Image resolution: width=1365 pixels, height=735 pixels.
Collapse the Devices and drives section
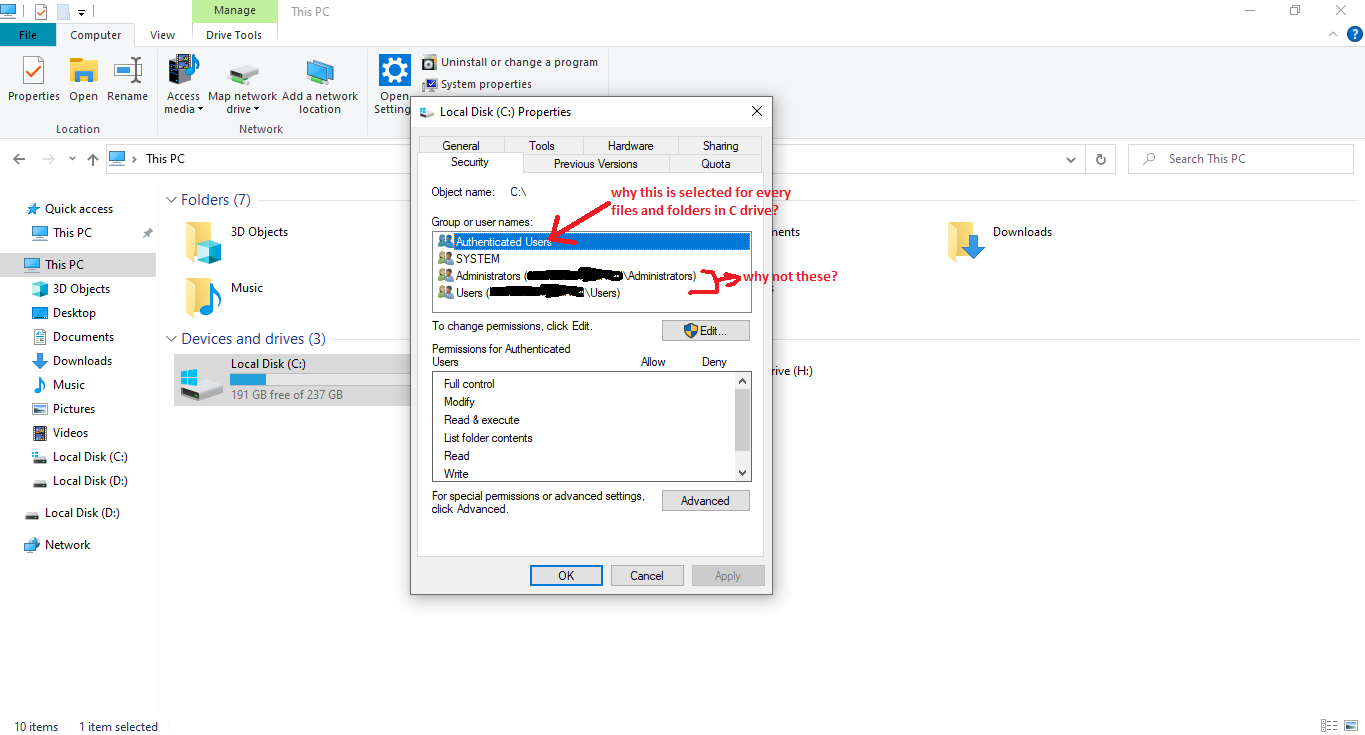point(171,339)
